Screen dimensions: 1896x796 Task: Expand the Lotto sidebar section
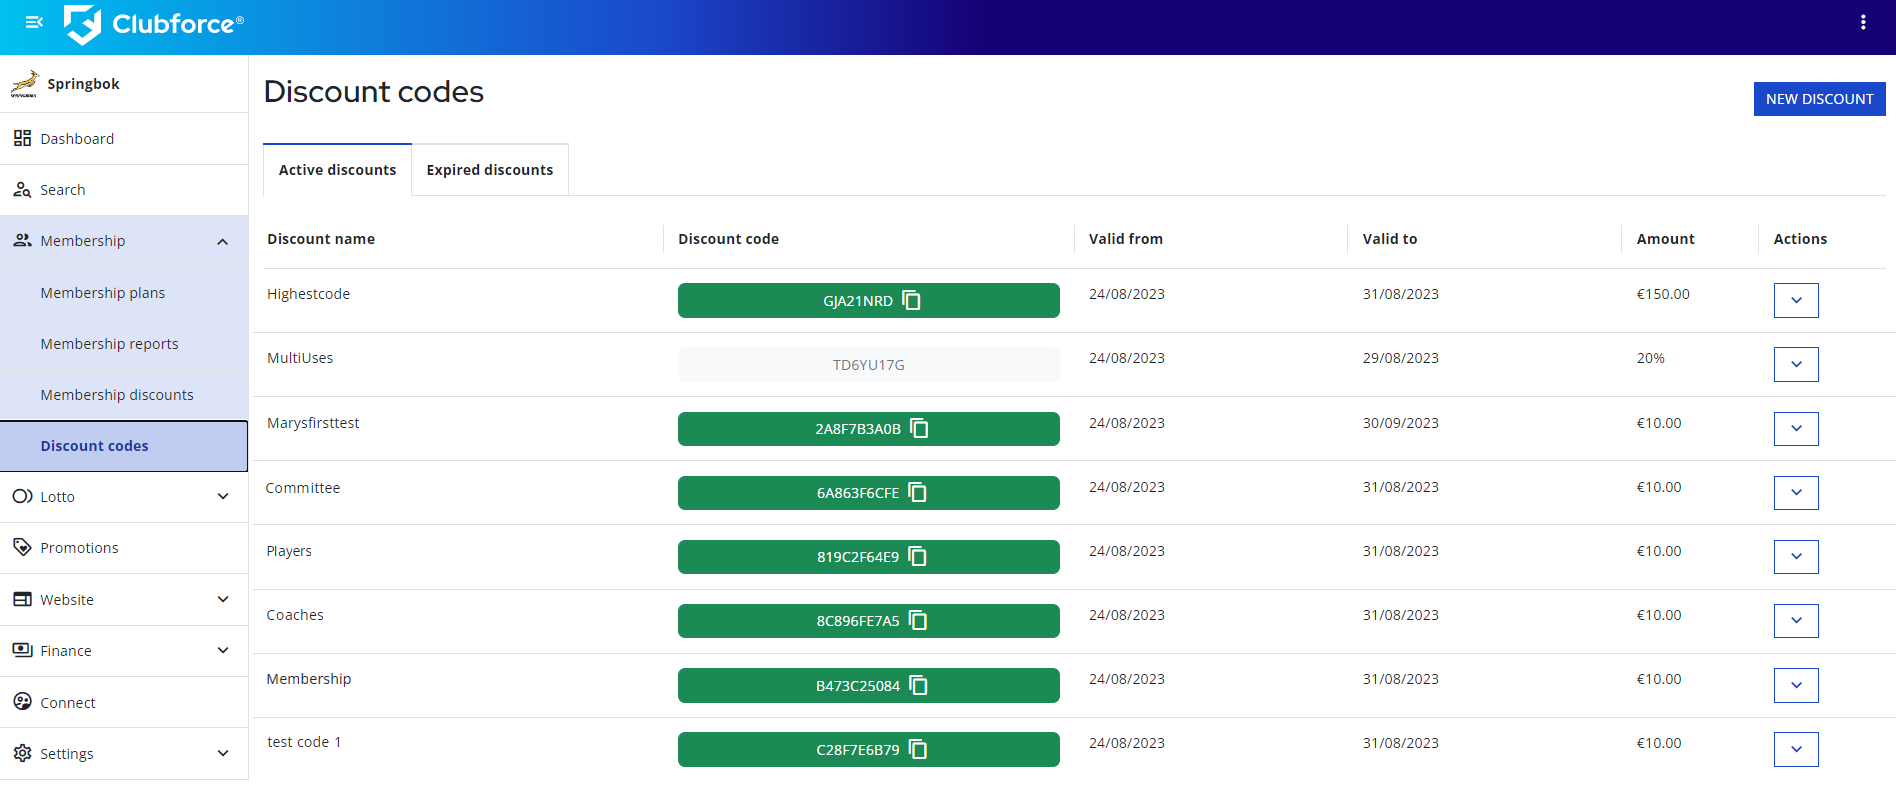coord(222,497)
